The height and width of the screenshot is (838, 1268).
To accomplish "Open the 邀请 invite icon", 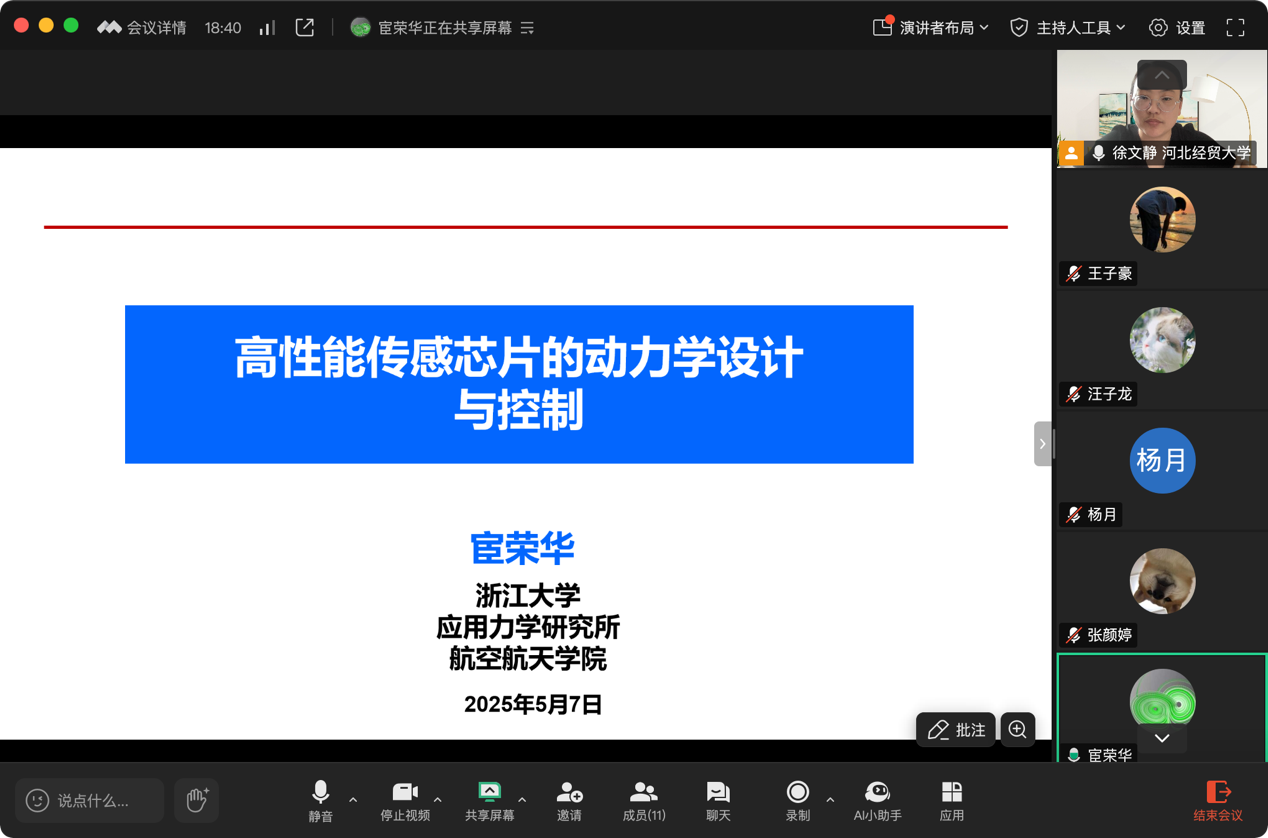I will (x=569, y=800).
